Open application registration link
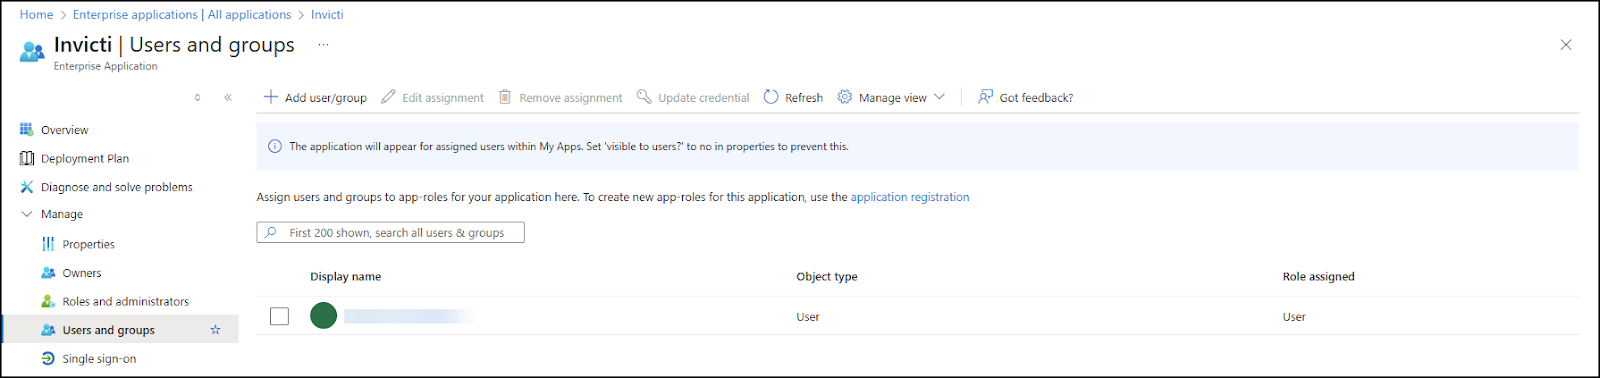The image size is (1600, 378). (x=910, y=197)
